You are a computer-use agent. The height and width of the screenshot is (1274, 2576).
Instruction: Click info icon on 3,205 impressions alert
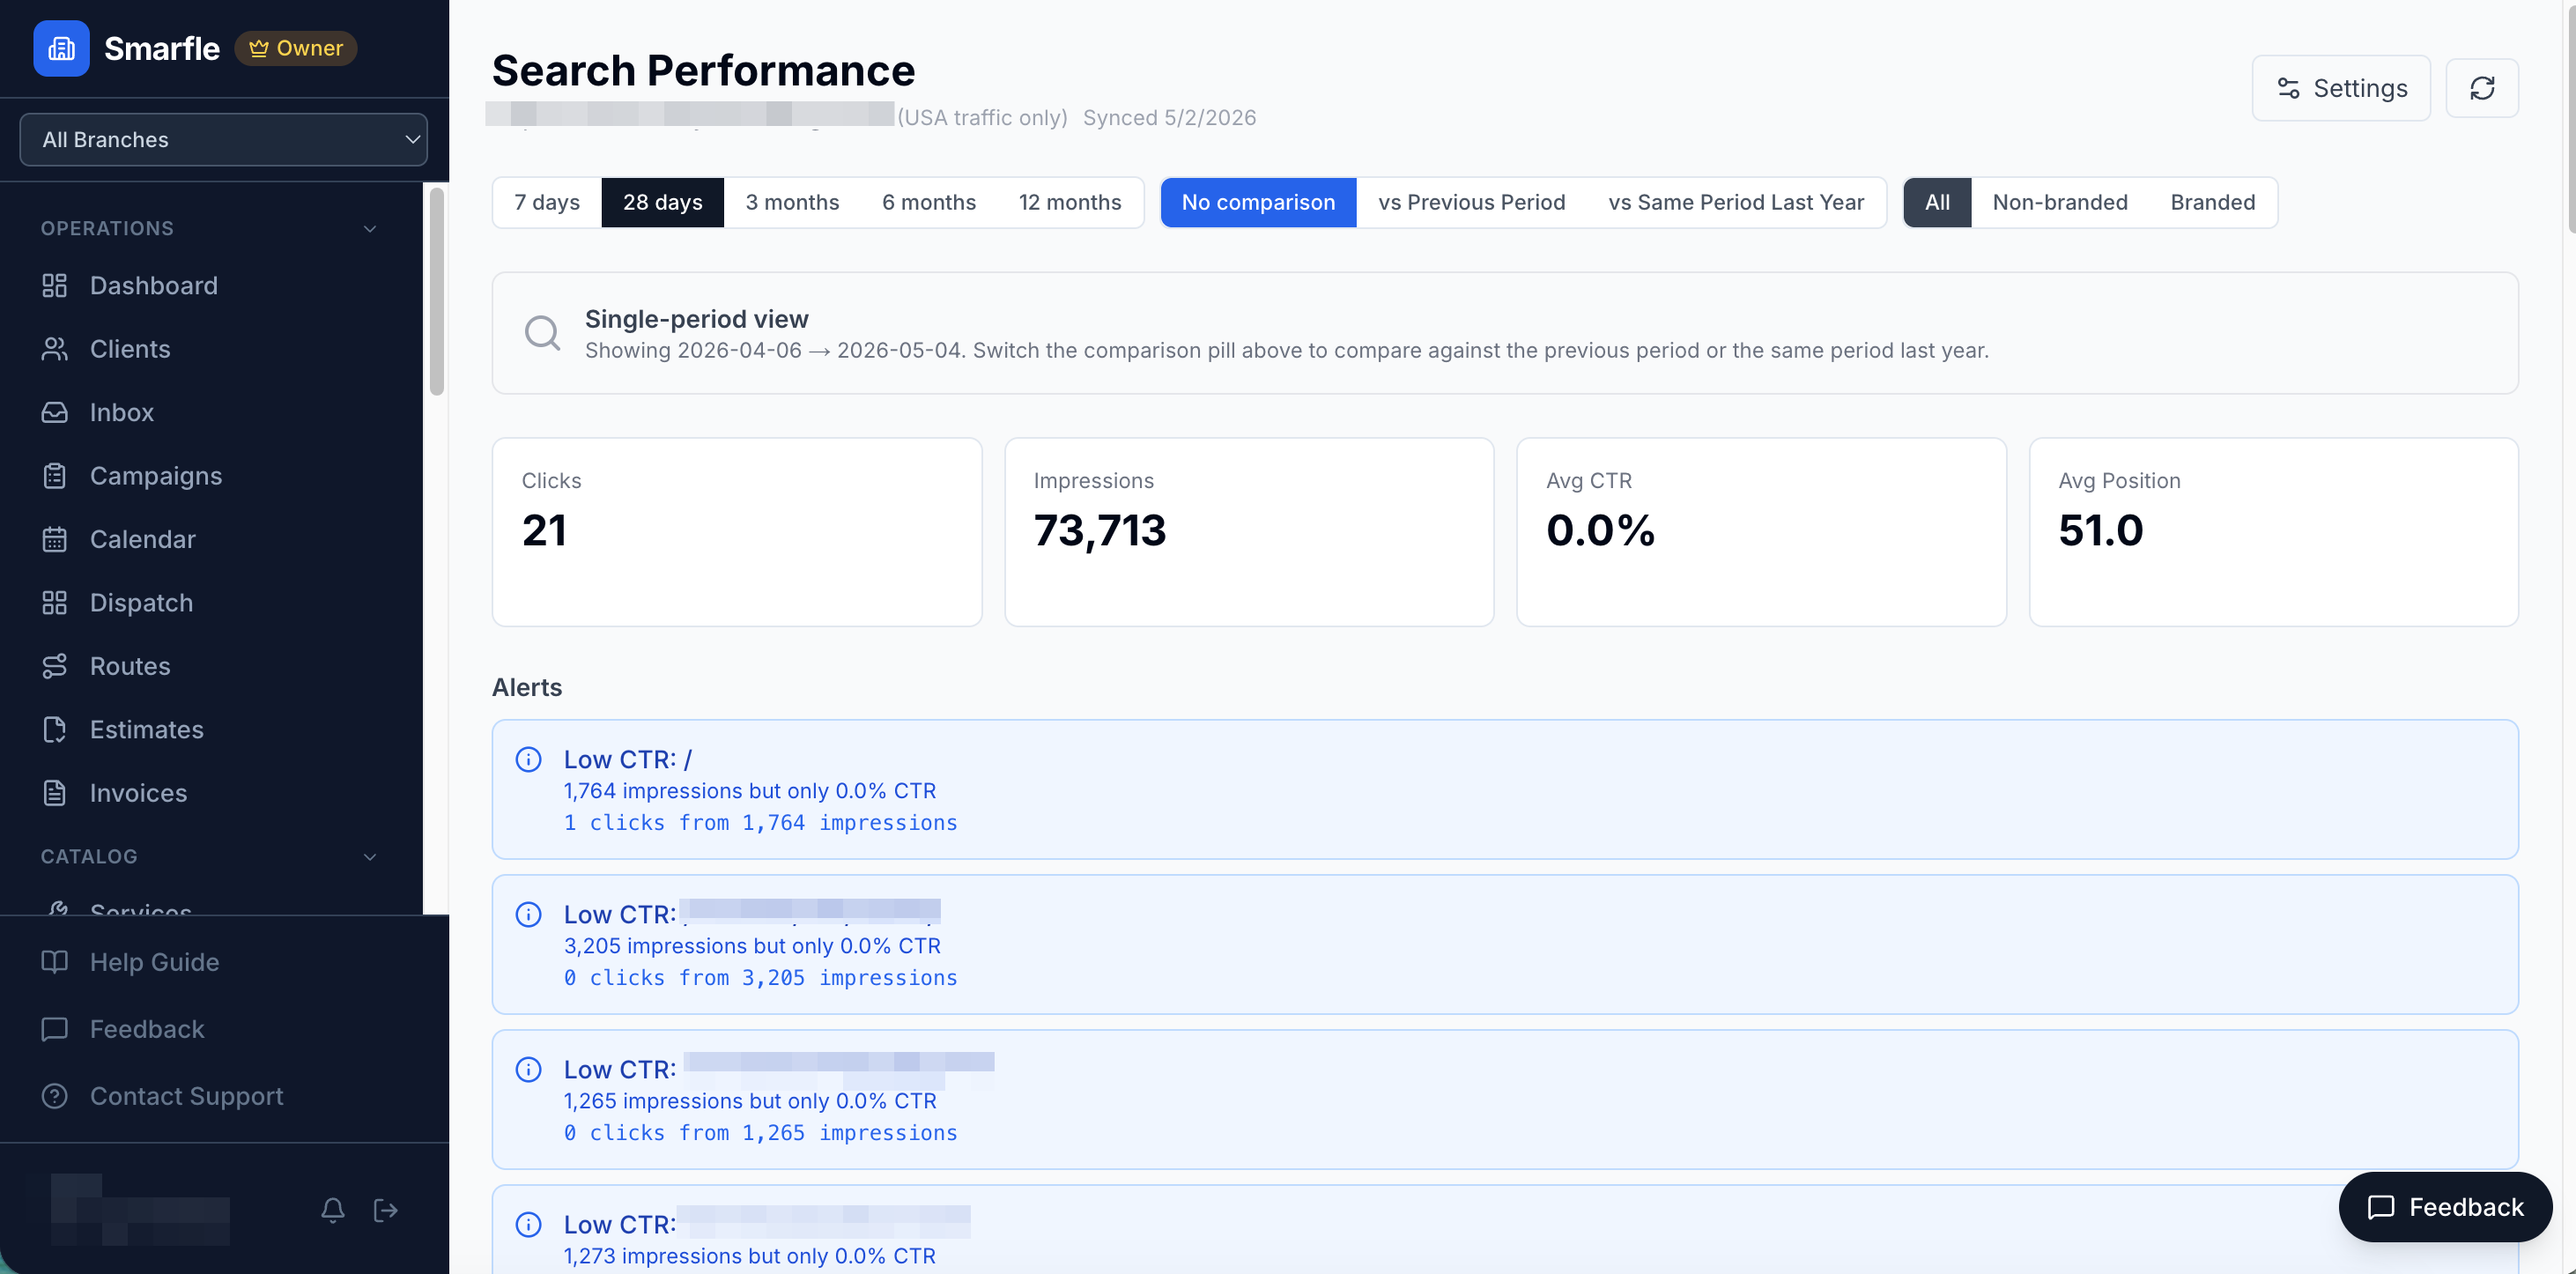(x=528, y=915)
